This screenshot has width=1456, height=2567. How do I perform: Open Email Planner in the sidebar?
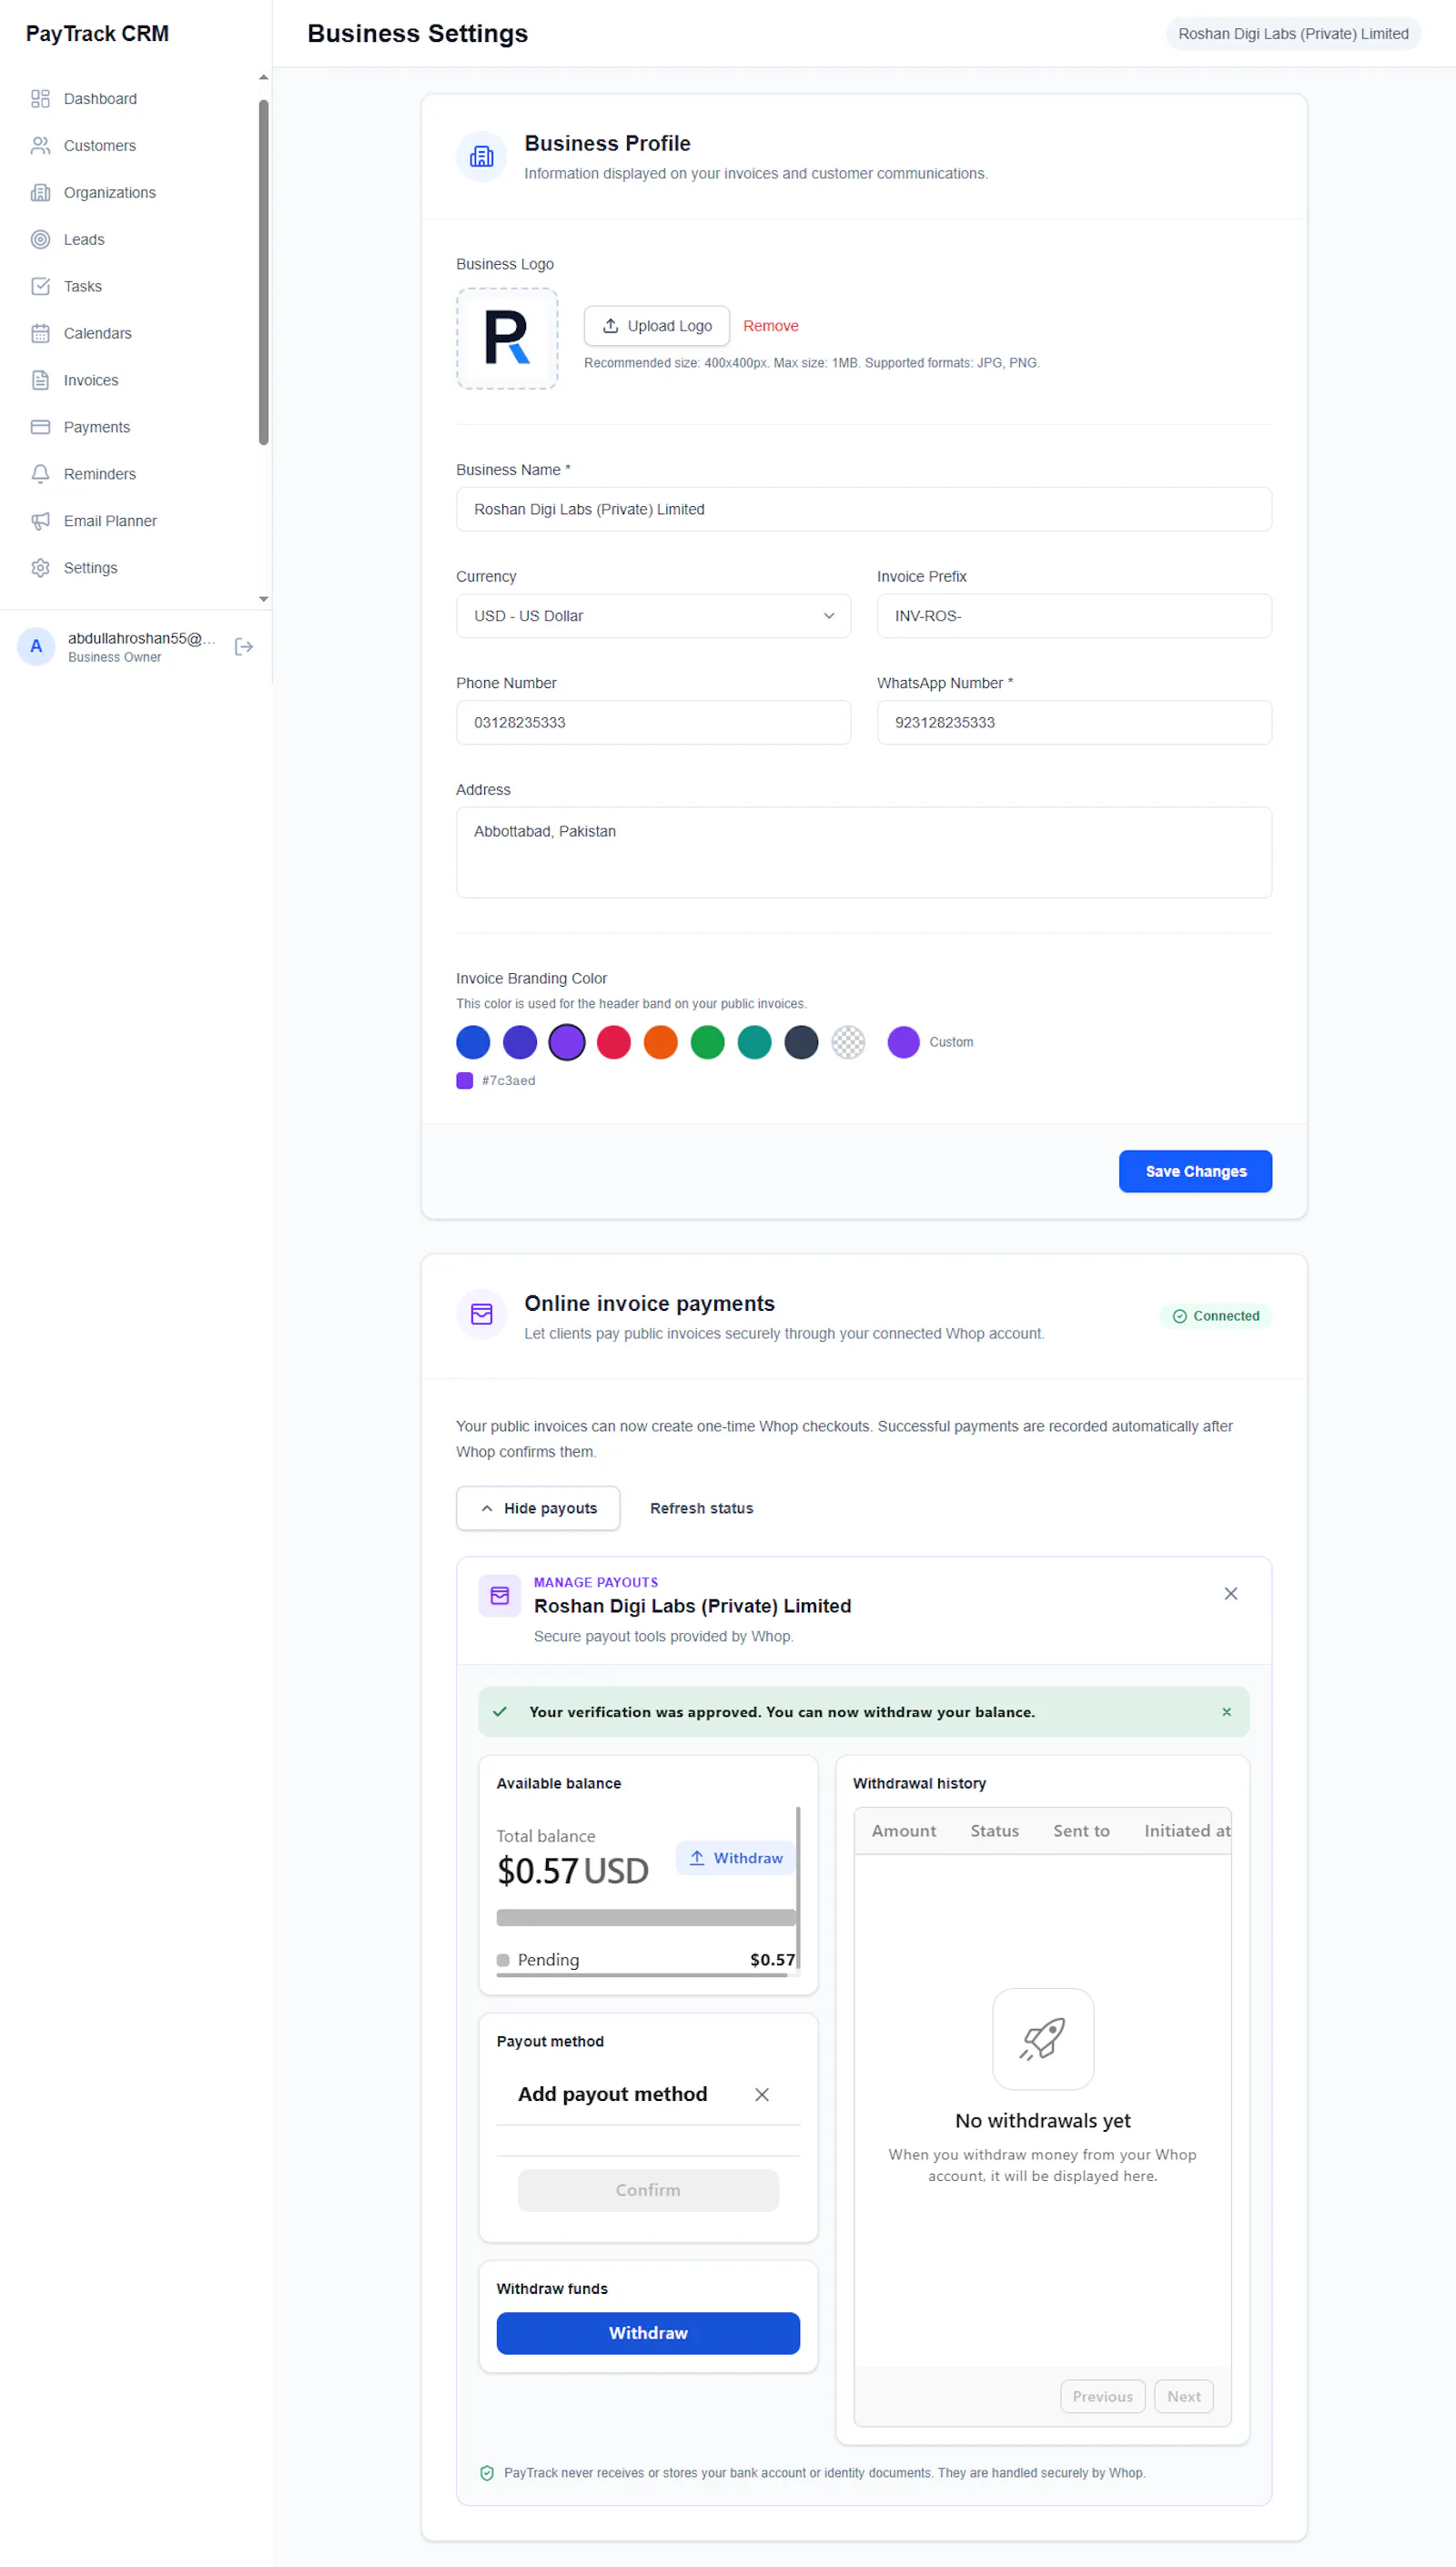[110, 521]
